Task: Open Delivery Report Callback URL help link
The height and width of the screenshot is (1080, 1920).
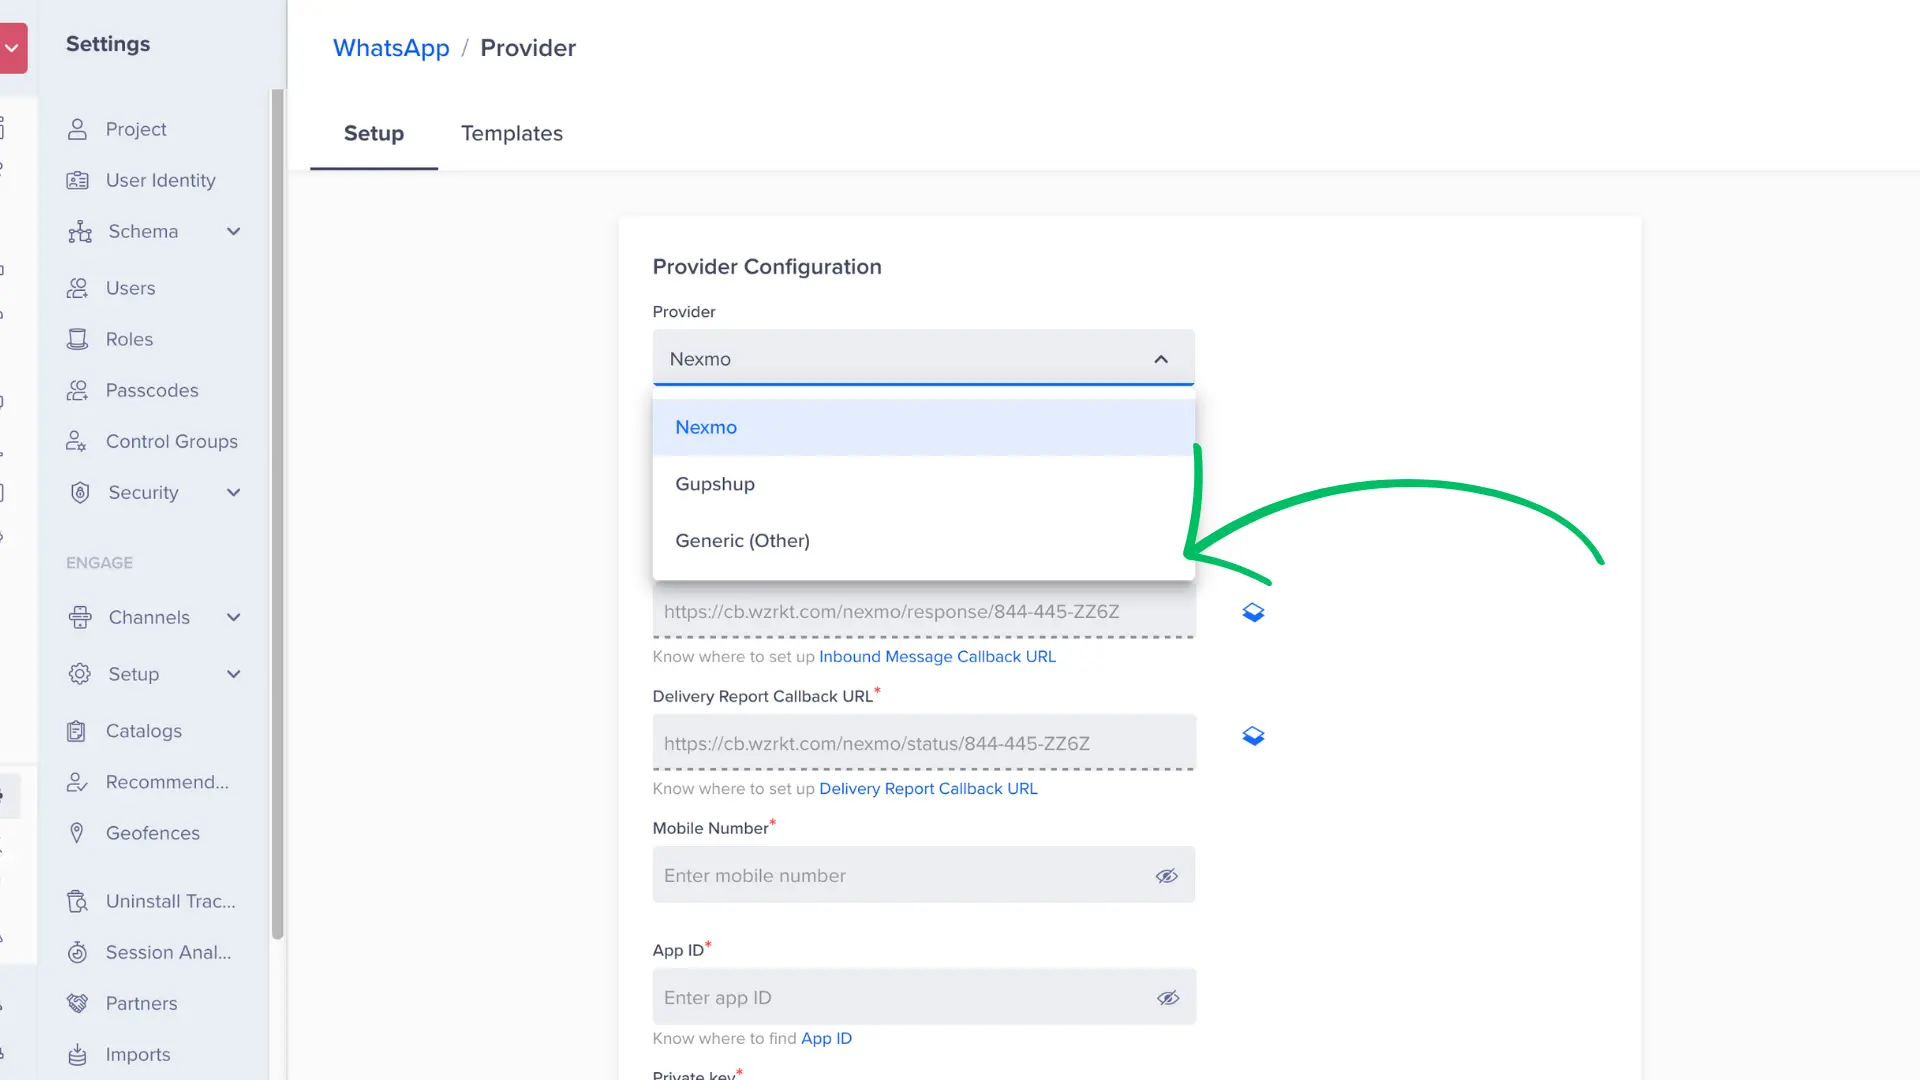Action: coord(928,789)
